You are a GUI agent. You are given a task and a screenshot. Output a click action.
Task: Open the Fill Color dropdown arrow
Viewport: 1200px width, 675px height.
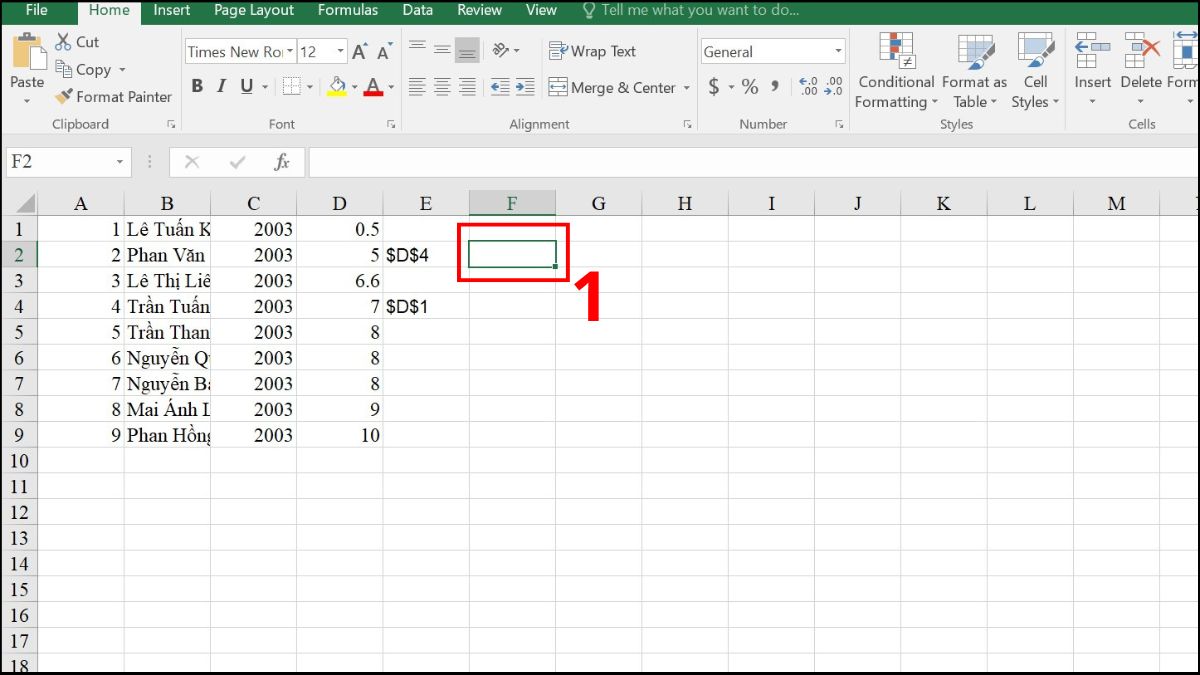pyautogui.click(x=352, y=87)
